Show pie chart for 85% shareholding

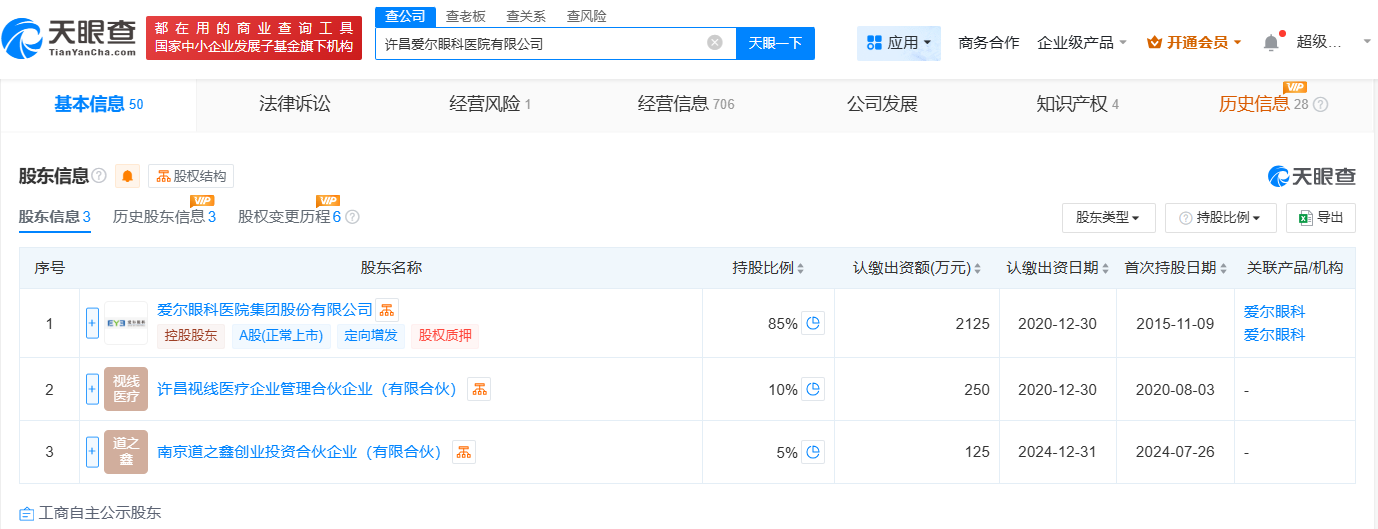point(813,323)
